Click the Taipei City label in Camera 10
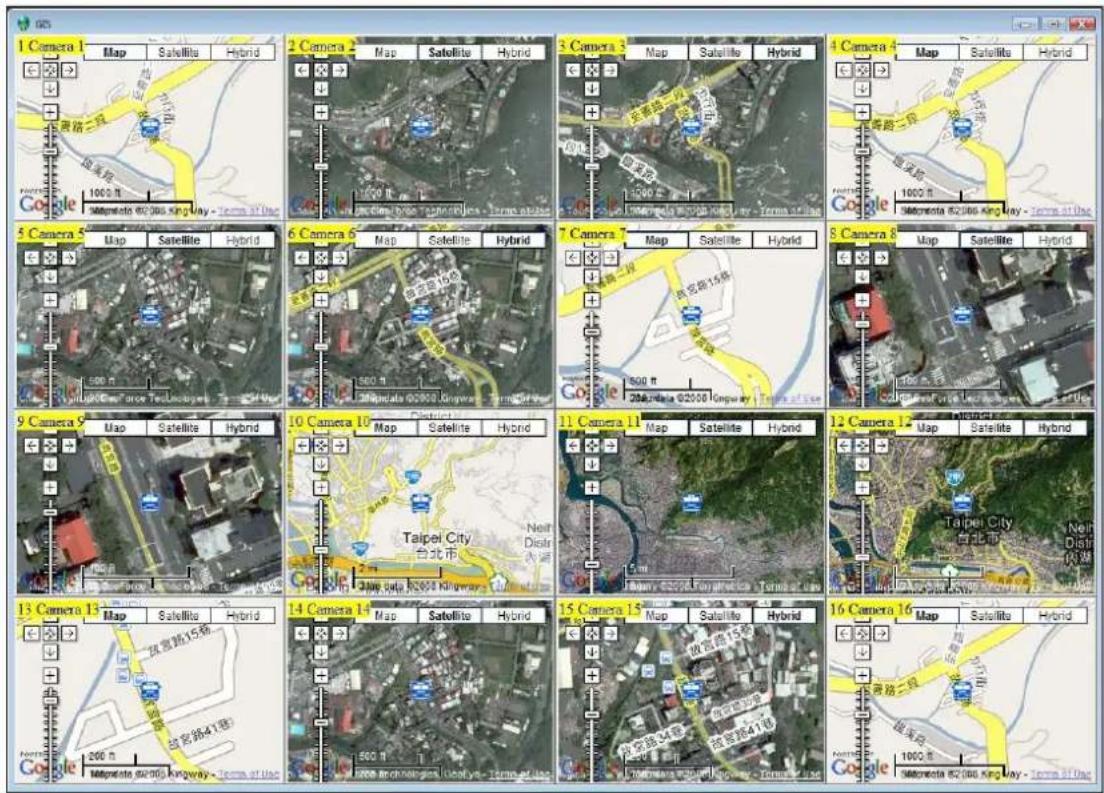 (436, 538)
